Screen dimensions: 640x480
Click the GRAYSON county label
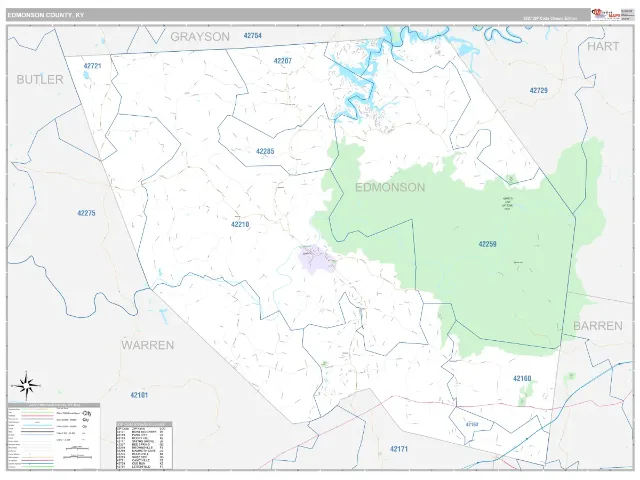pyautogui.click(x=200, y=37)
